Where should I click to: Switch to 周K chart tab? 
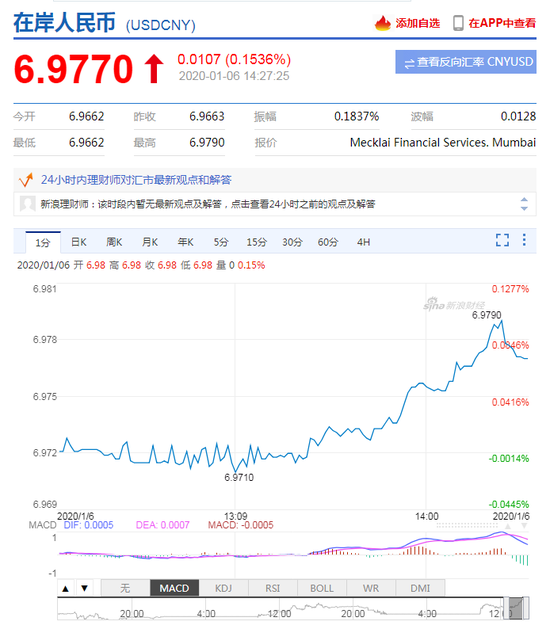[x=114, y=242]
